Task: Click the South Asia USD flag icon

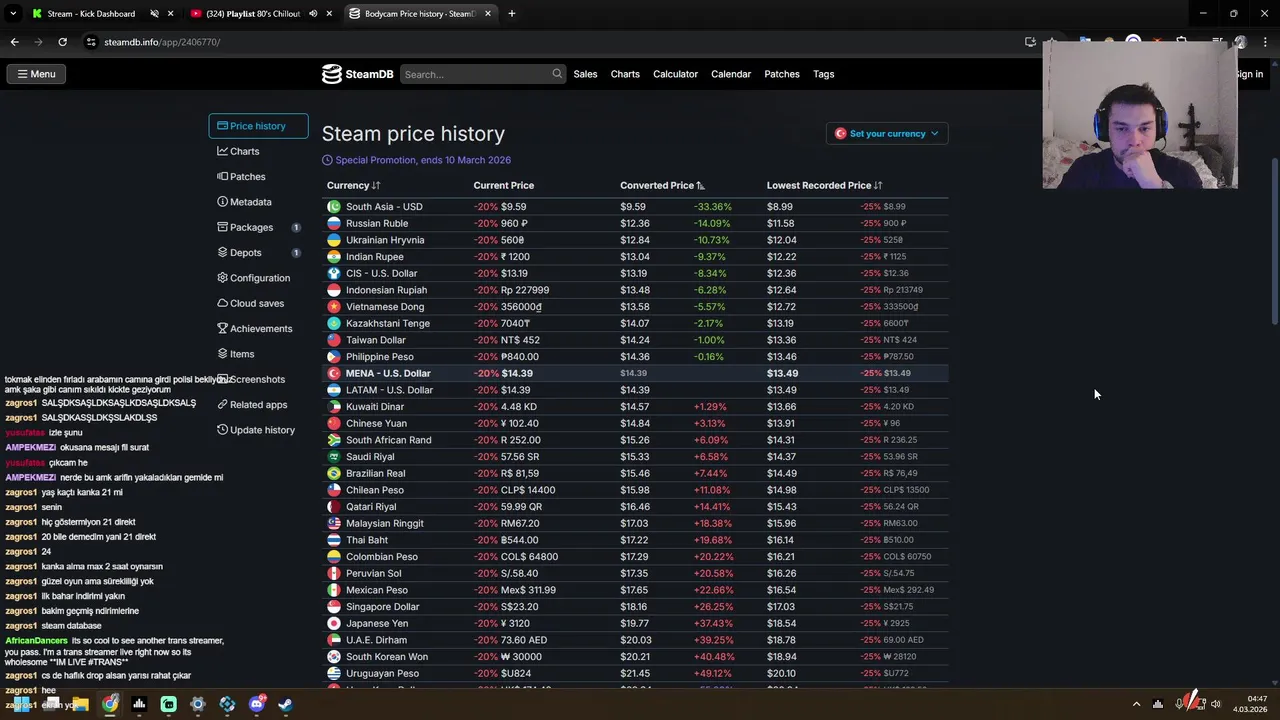Action: point(334,207)
